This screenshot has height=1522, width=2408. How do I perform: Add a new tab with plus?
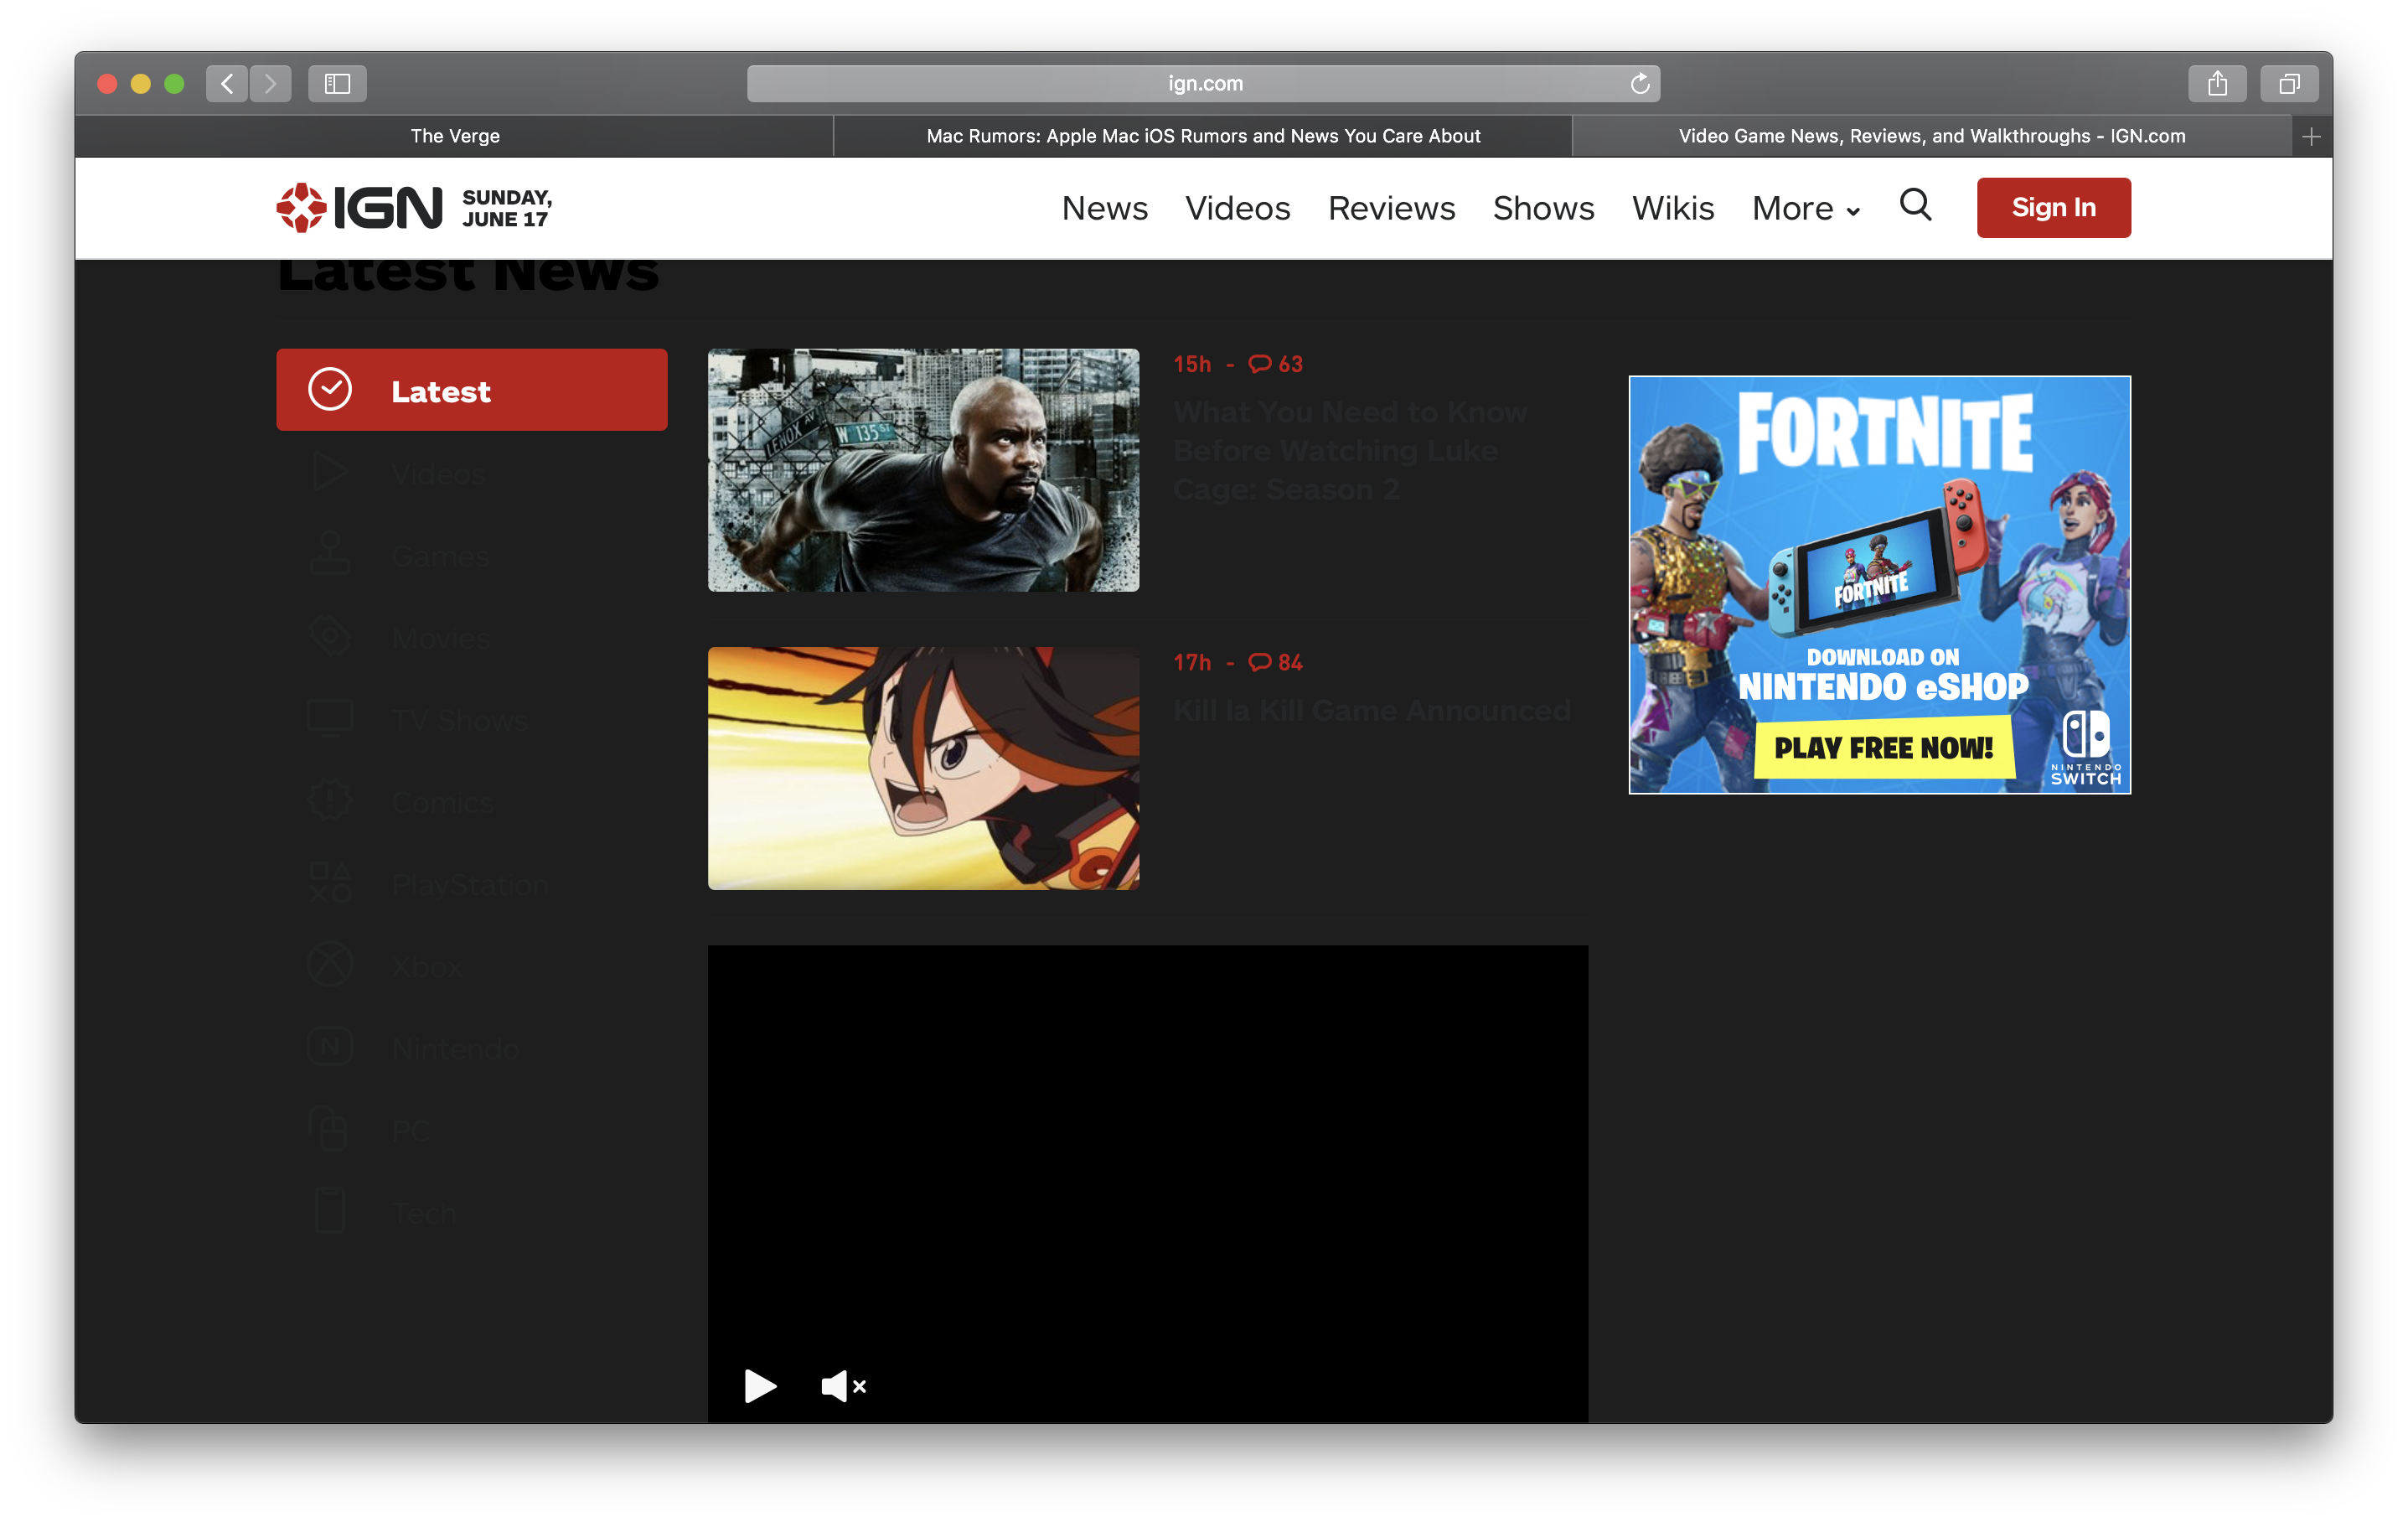(2311, 137)
